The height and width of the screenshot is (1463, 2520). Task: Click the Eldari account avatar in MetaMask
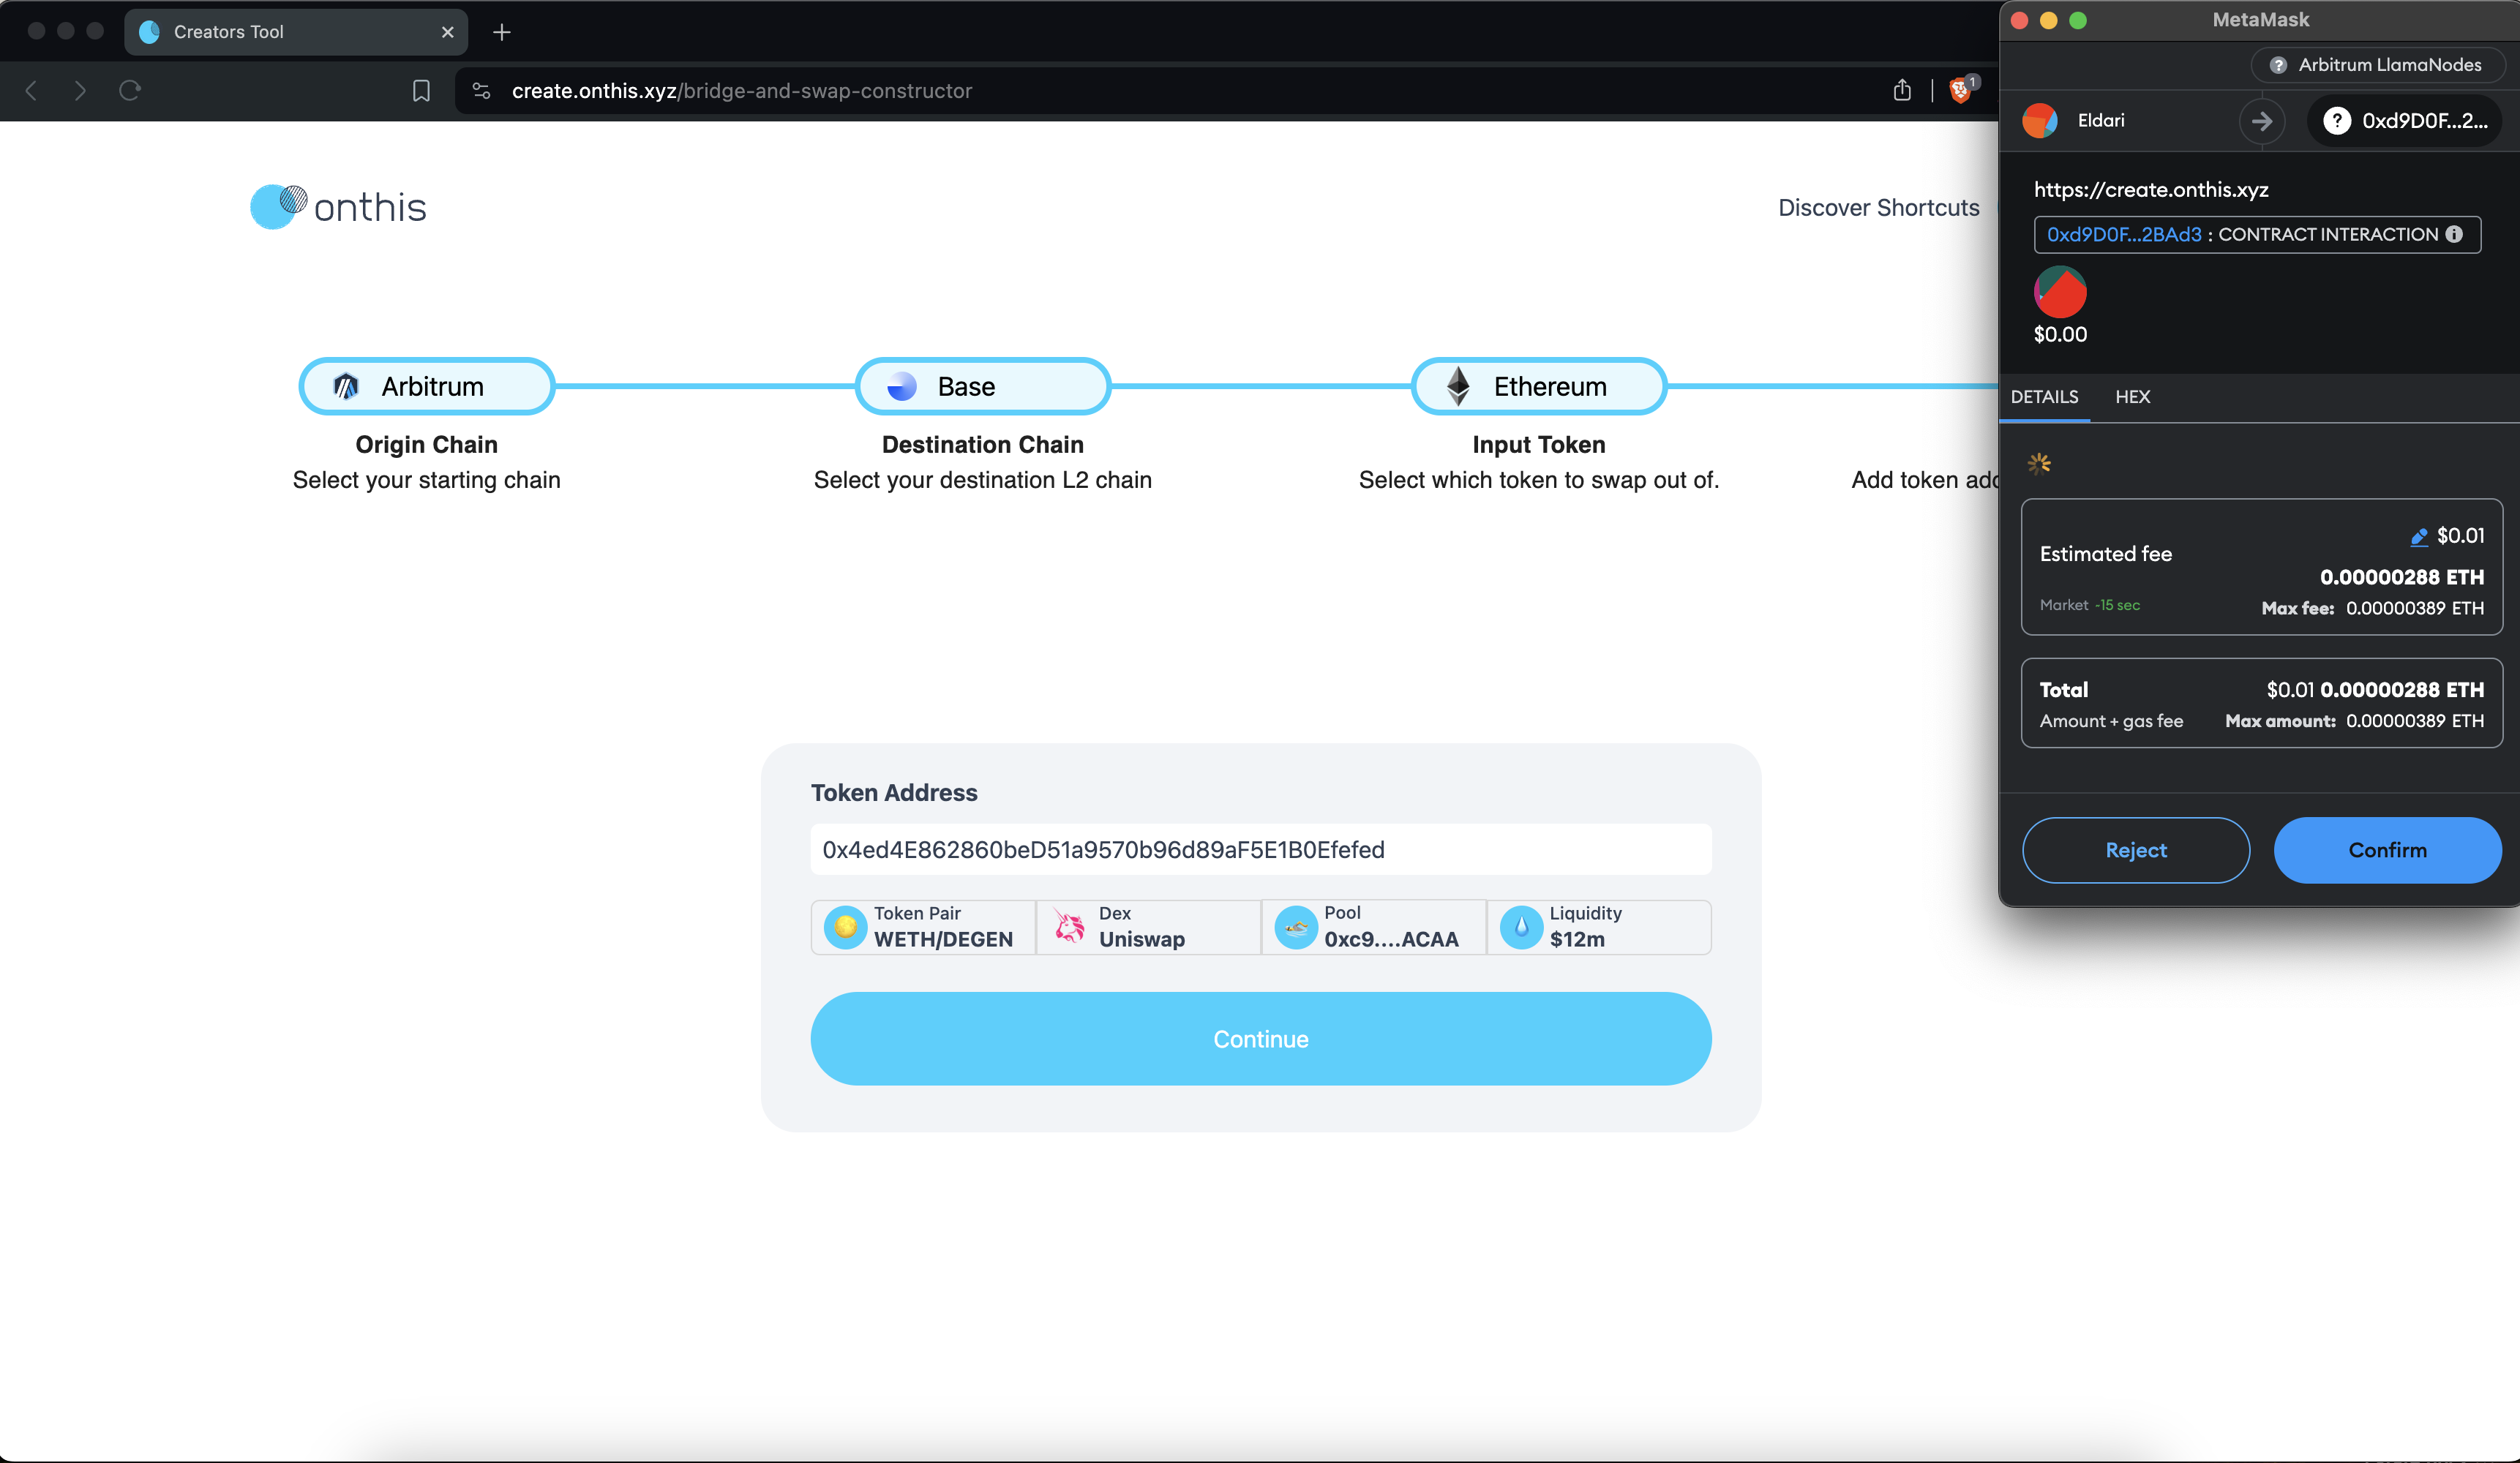click(2040, 121)
